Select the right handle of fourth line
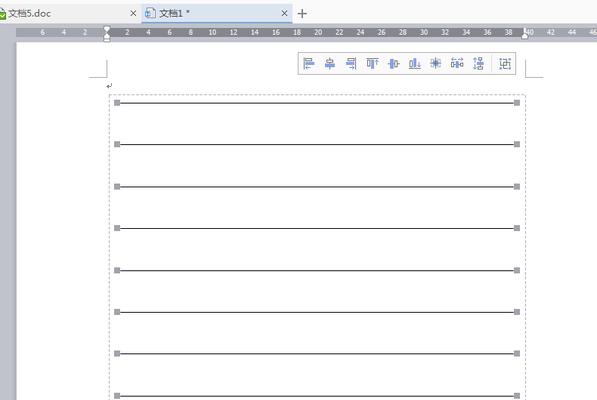 coord(517,228)
